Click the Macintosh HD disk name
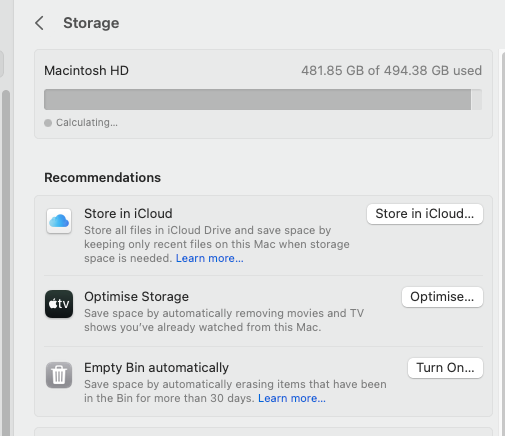The width and height of the screenshot is (505, 436). click(x=86, y=71)
